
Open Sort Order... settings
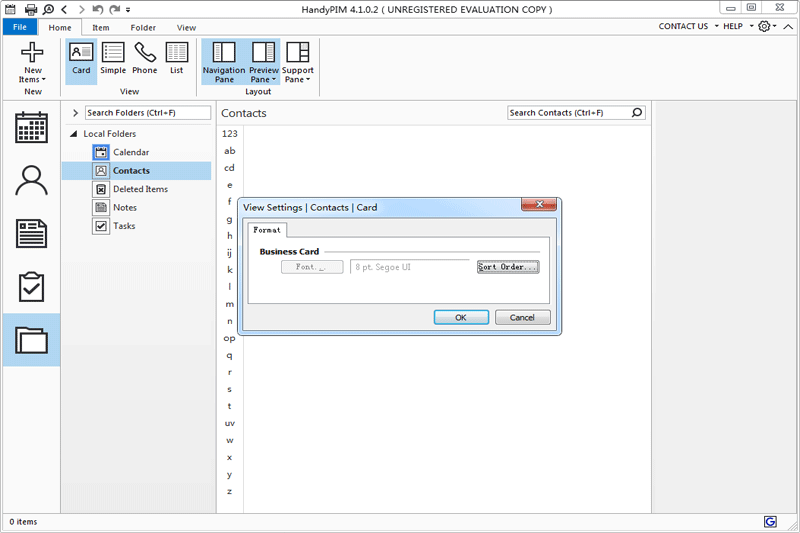(508, 267)
